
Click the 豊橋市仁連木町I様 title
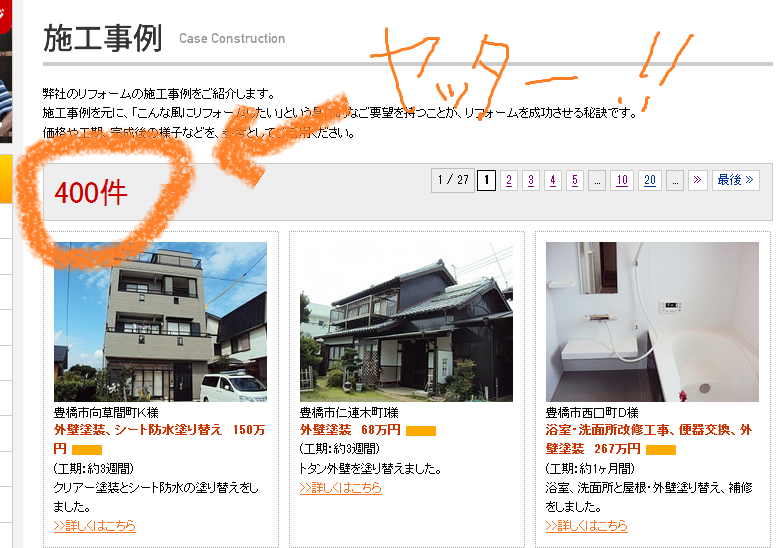[x=349, y=412]
